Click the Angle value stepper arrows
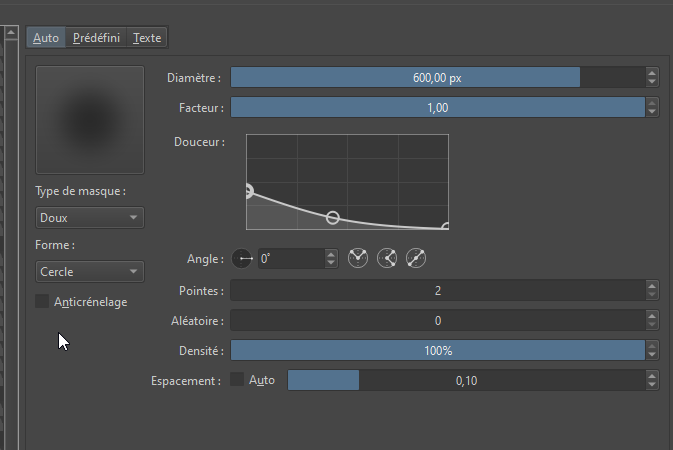The image size is (673, 450). point(332,258)
